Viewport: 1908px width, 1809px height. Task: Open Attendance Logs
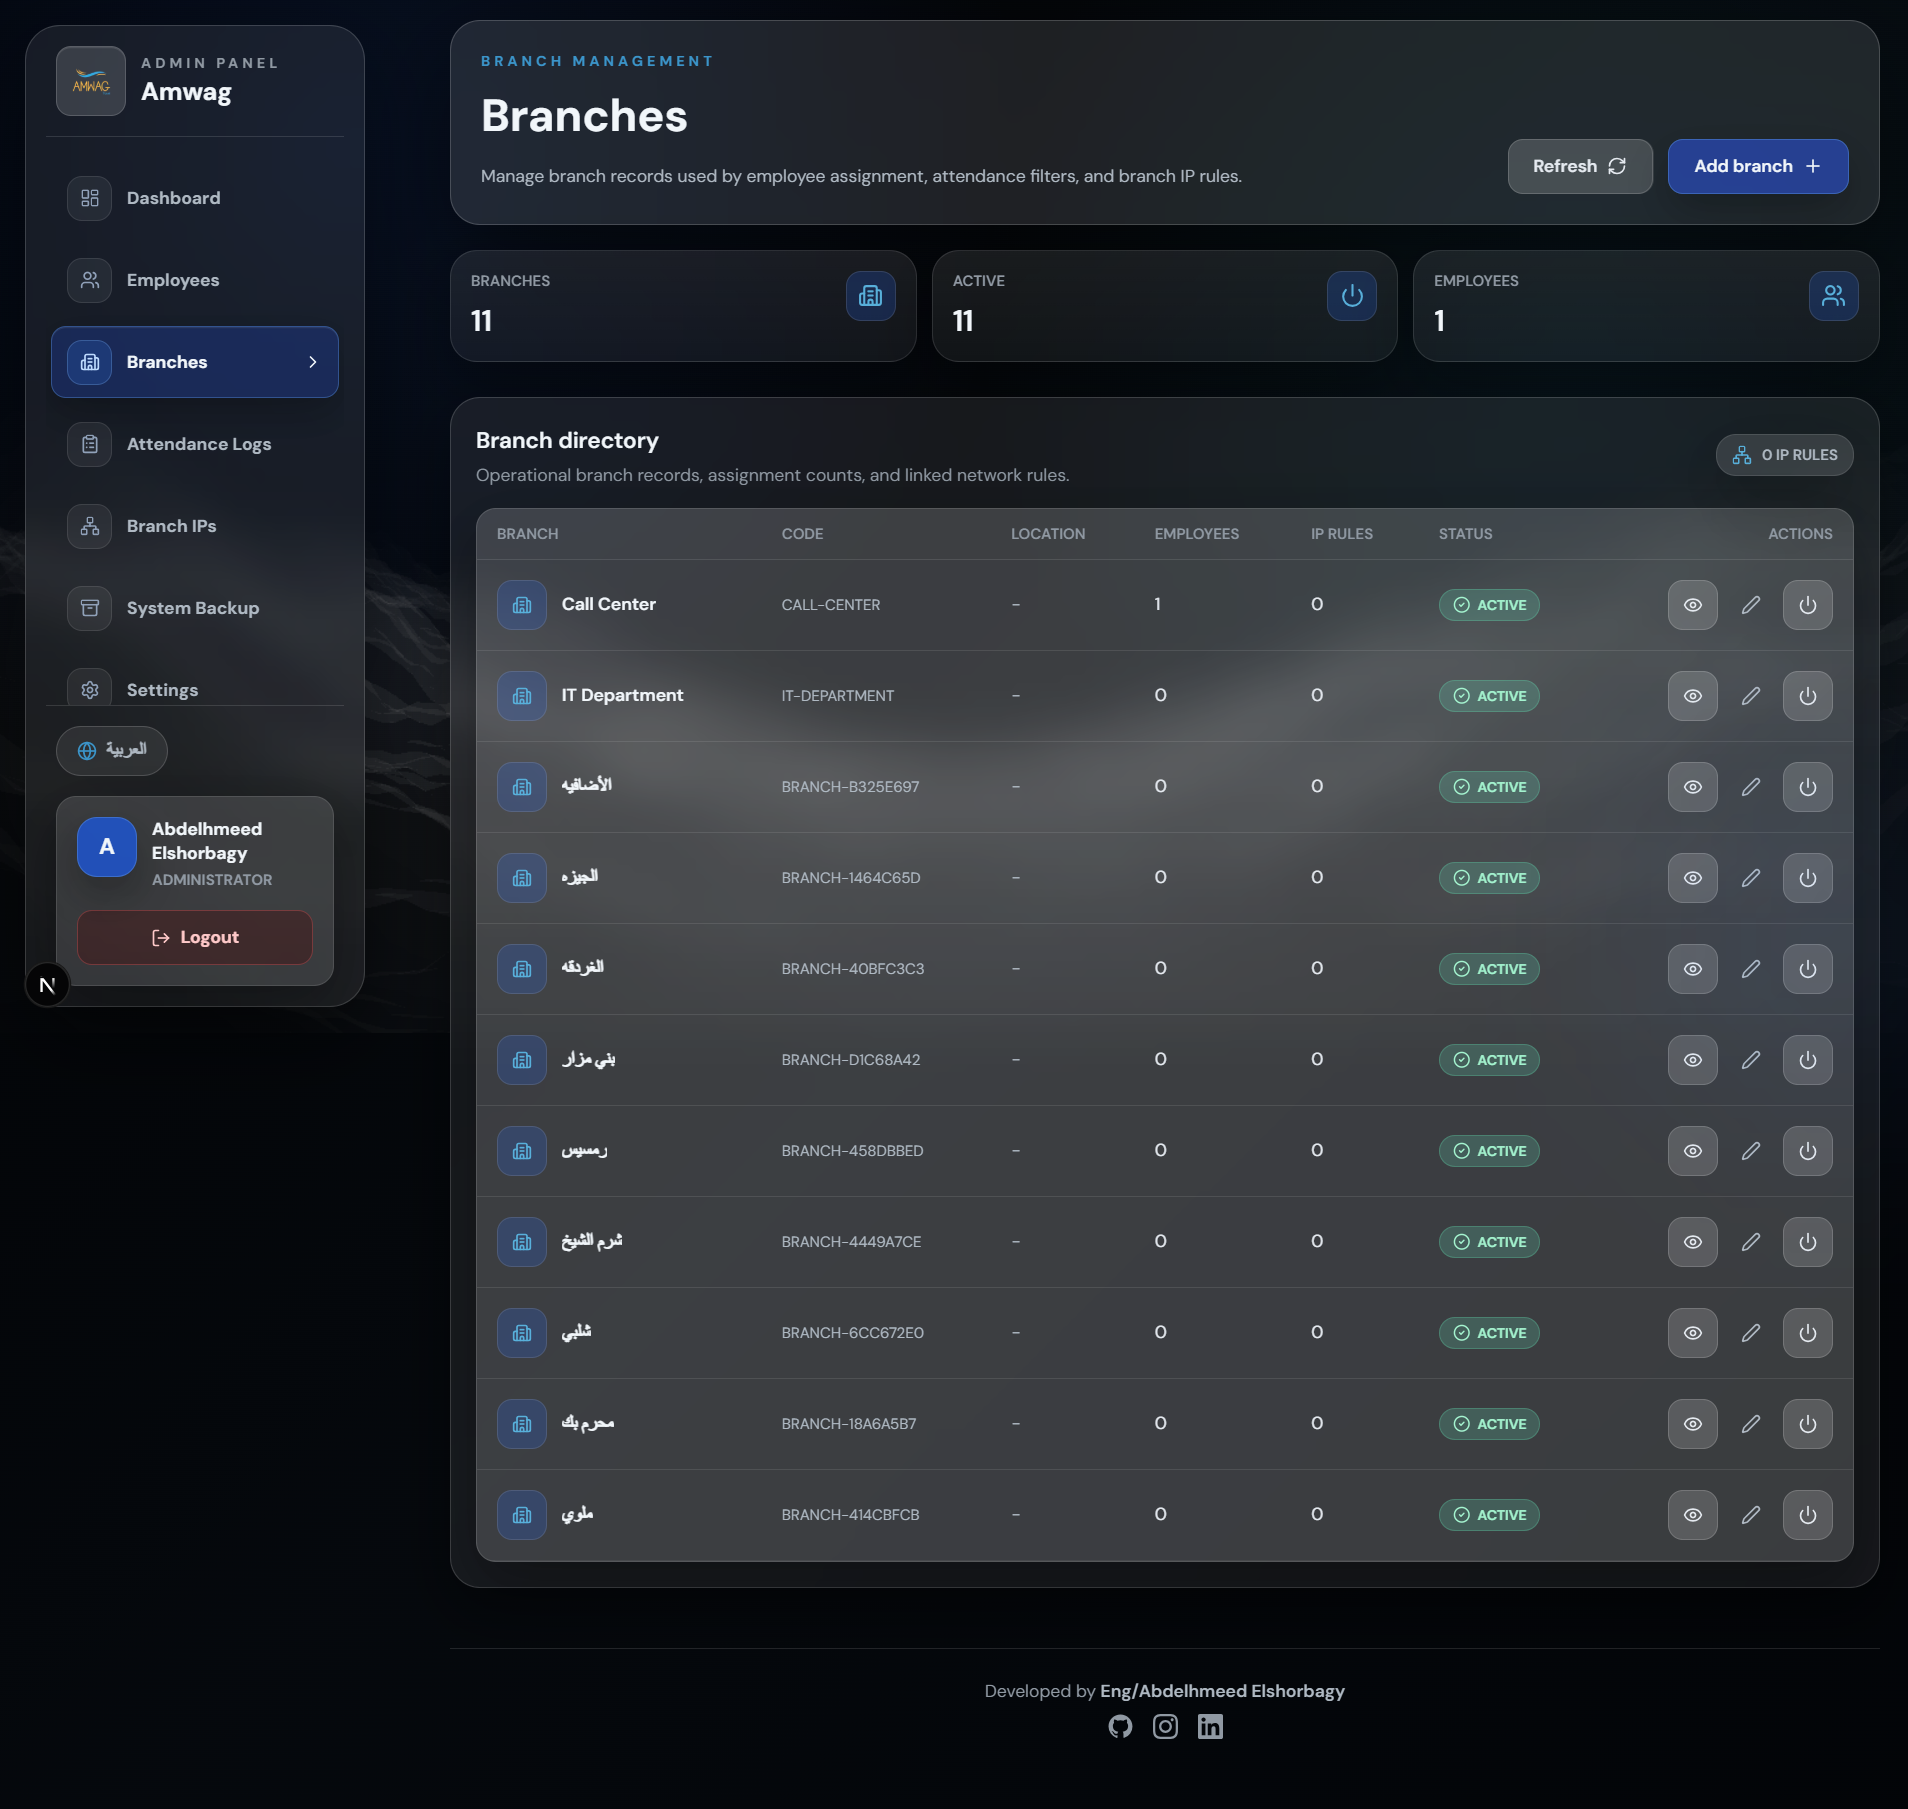195,444
